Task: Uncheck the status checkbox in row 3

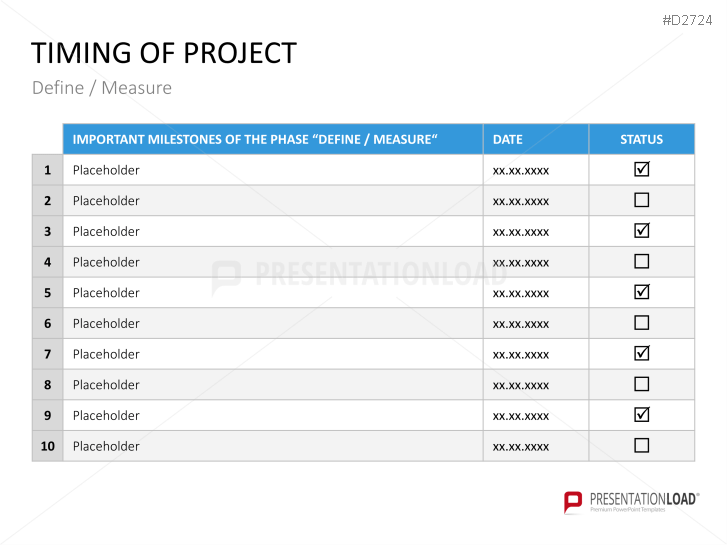Action: click(642, 230)
